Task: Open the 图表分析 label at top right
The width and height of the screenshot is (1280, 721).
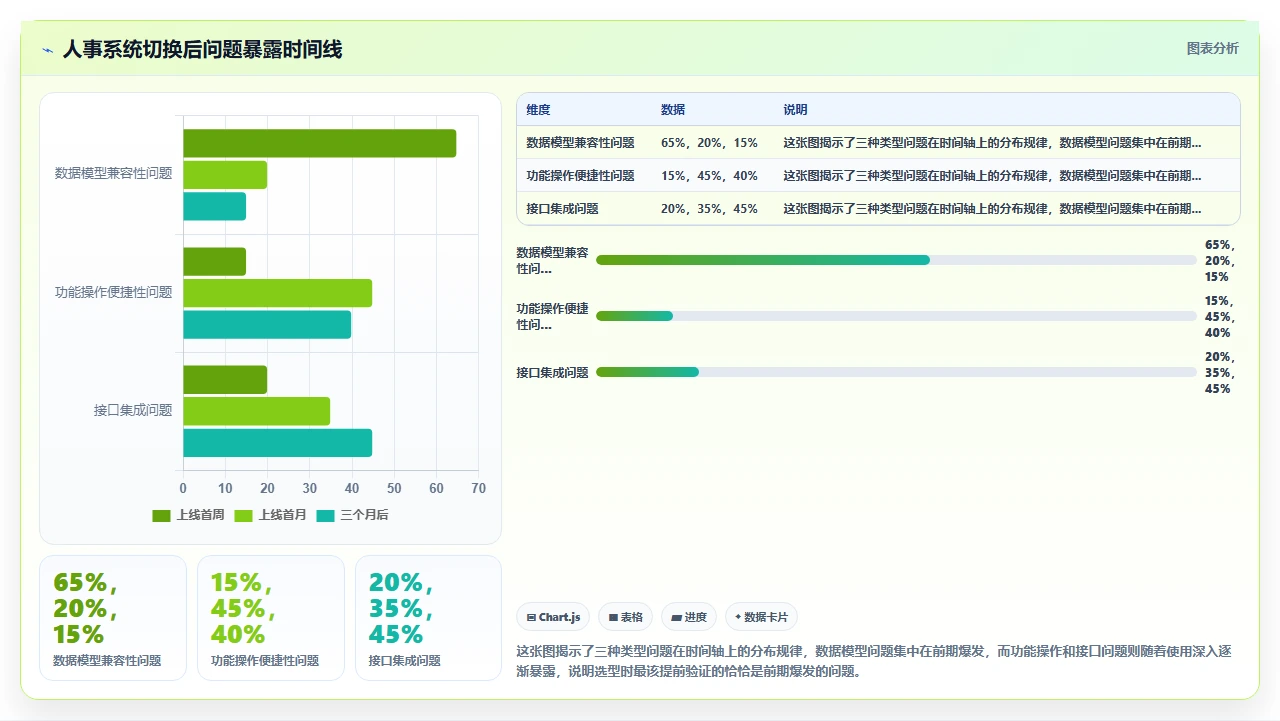Action: tap(1212, 48)
